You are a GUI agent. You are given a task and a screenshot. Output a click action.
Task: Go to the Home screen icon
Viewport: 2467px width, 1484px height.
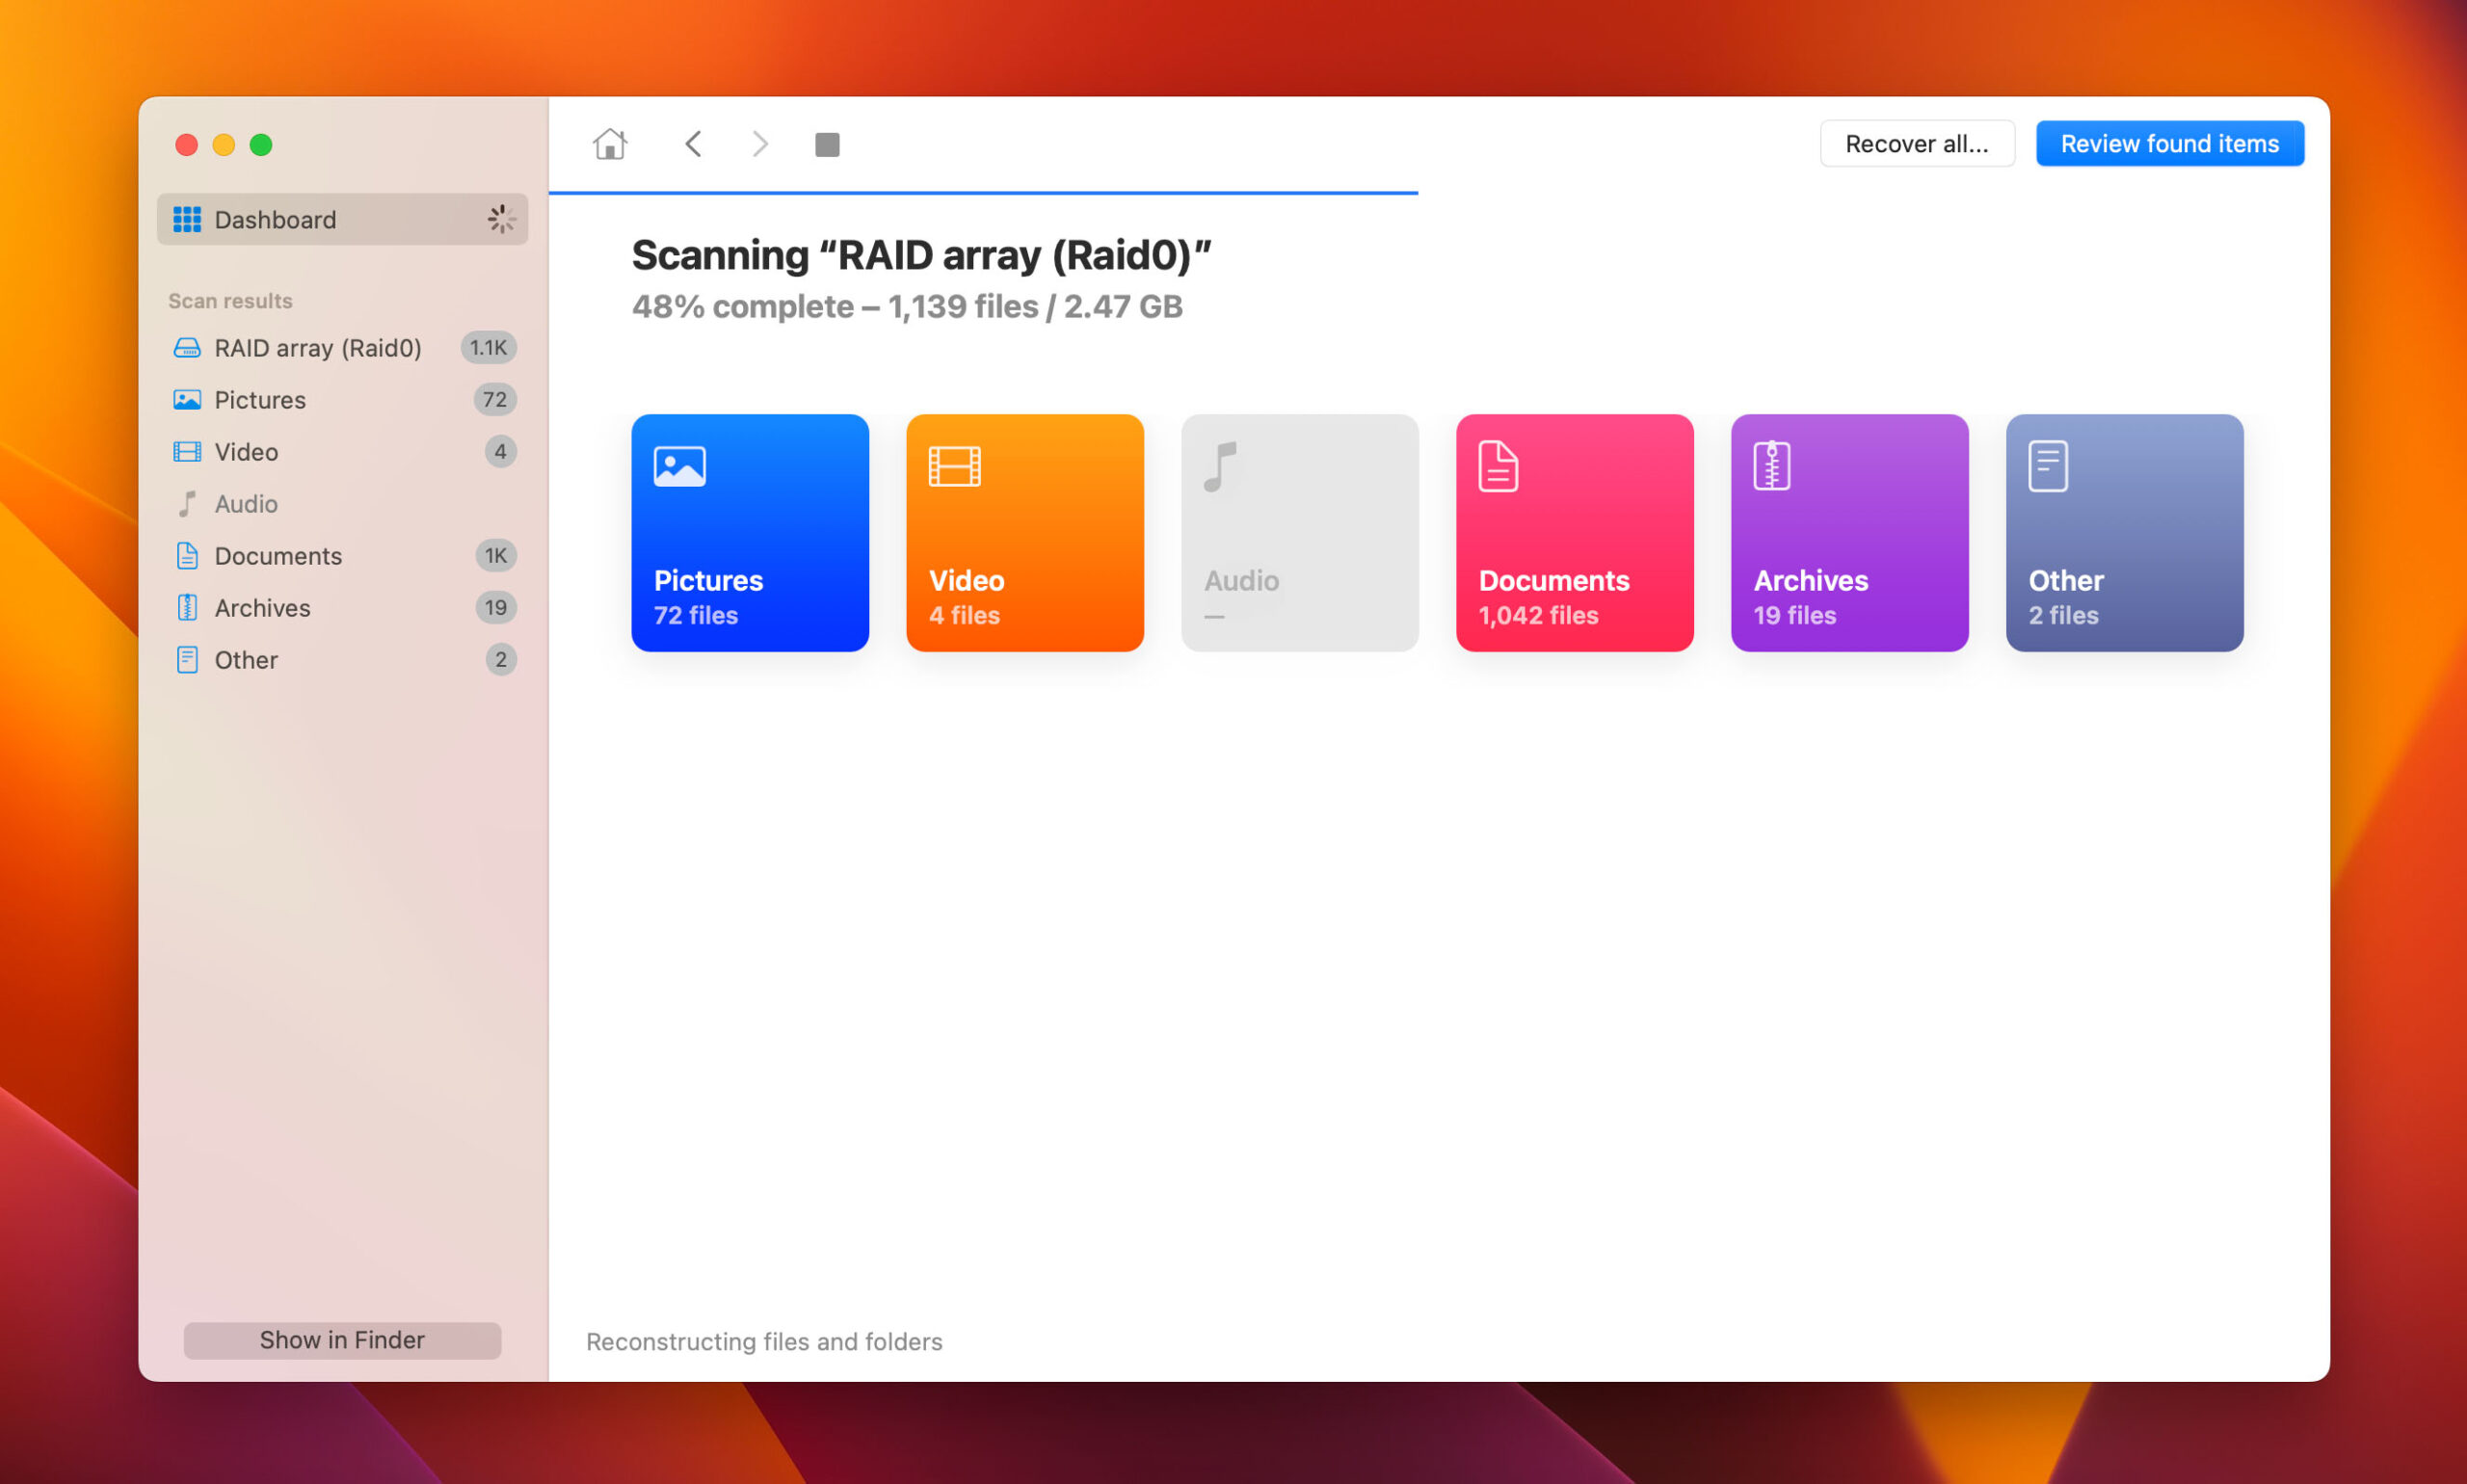(609, 144)
